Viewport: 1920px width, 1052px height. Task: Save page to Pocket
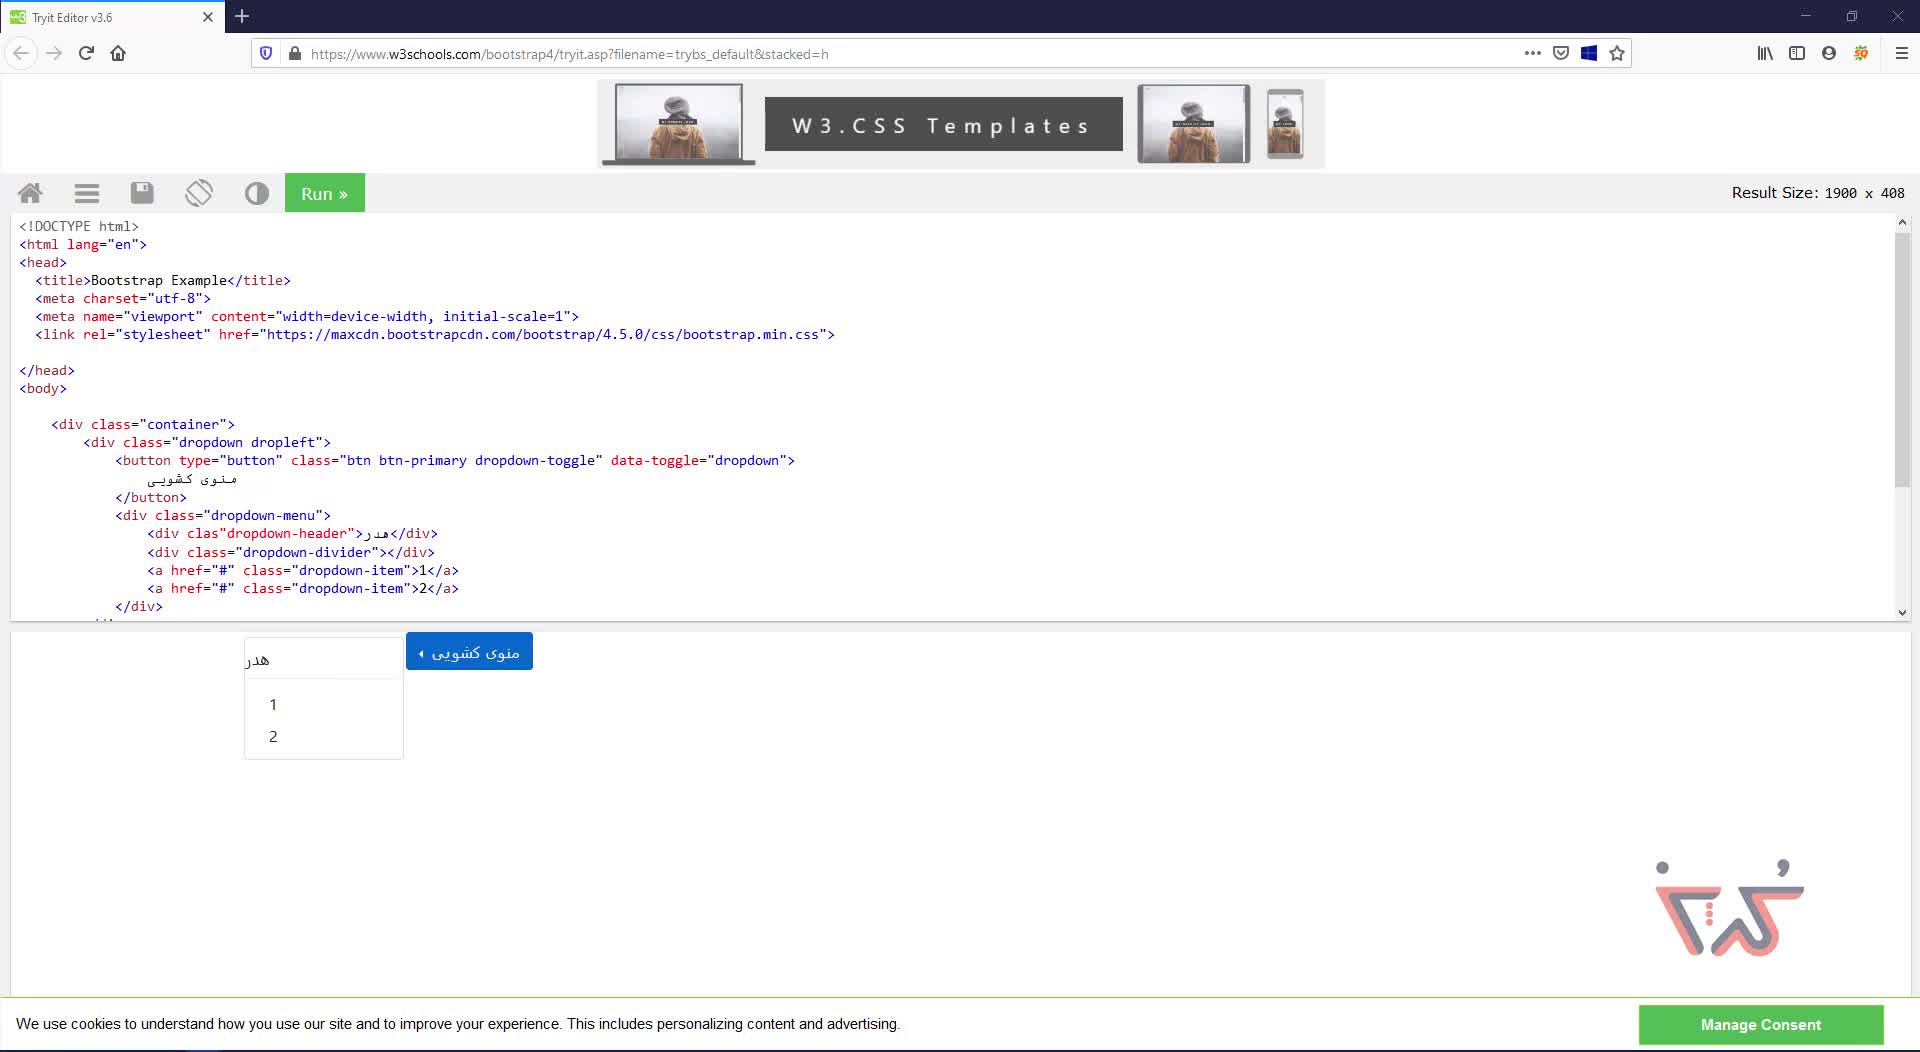(x=1561, y=54)
